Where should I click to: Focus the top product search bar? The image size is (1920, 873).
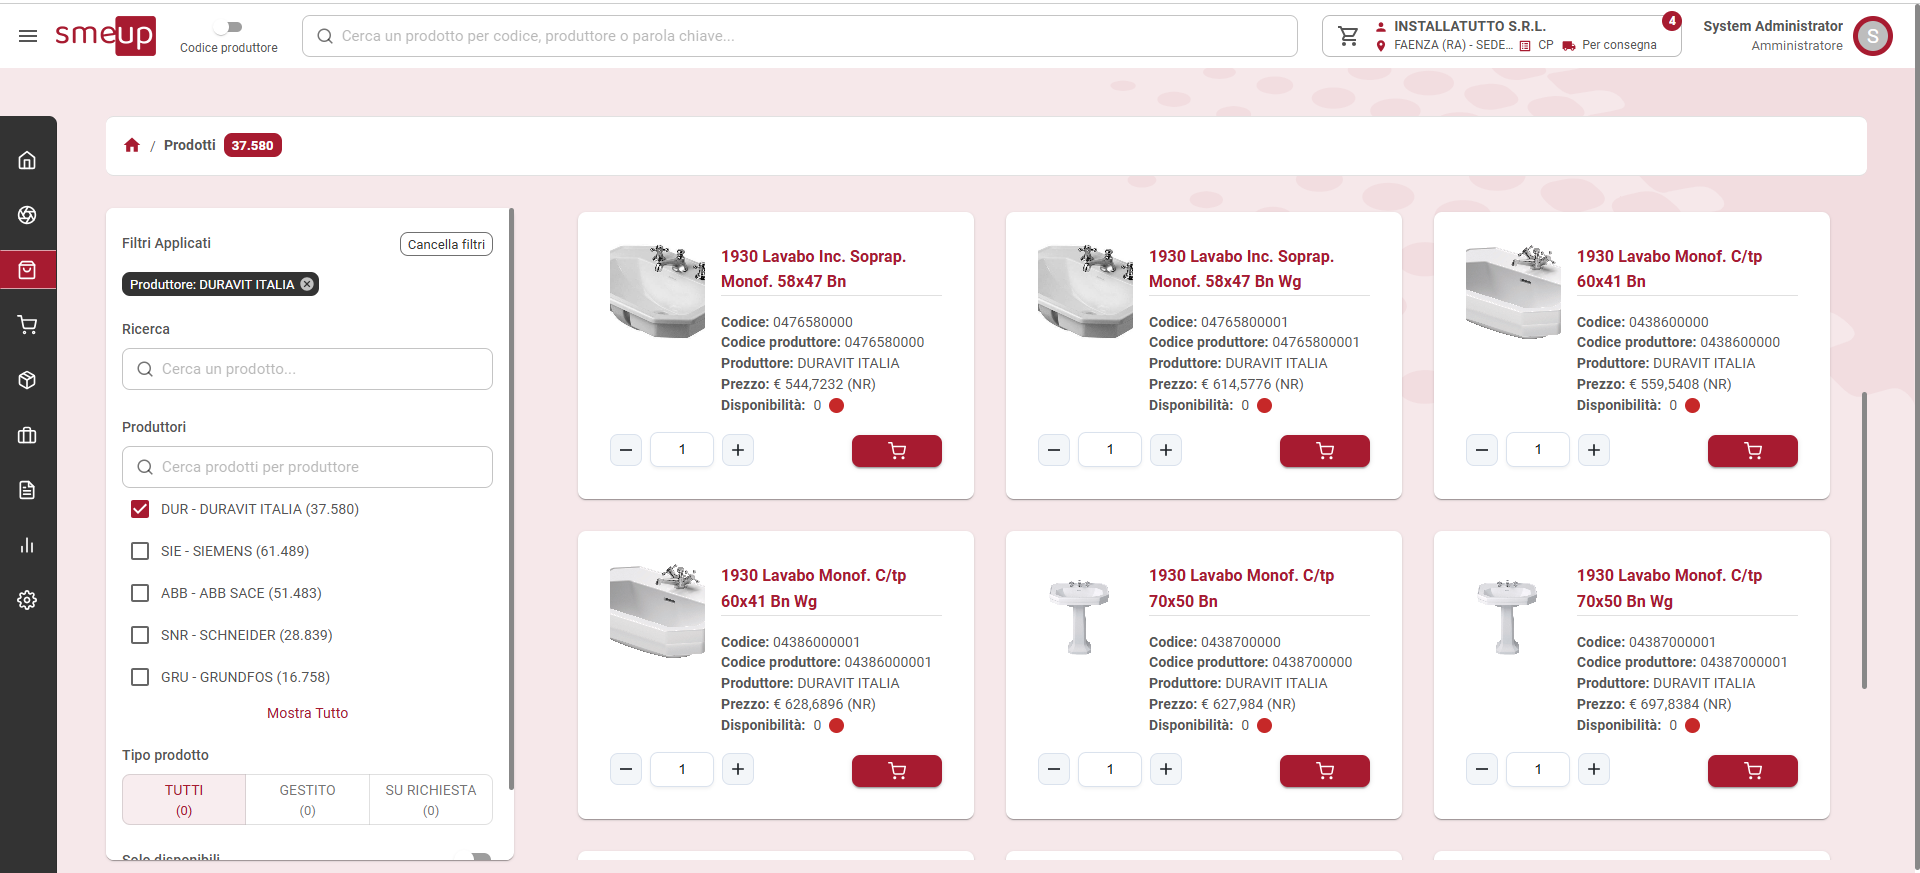(800, 36)
